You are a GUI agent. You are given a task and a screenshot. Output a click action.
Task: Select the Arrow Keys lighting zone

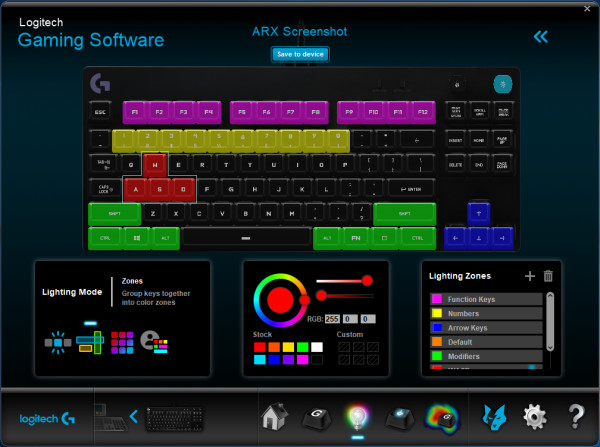(486, 328)
